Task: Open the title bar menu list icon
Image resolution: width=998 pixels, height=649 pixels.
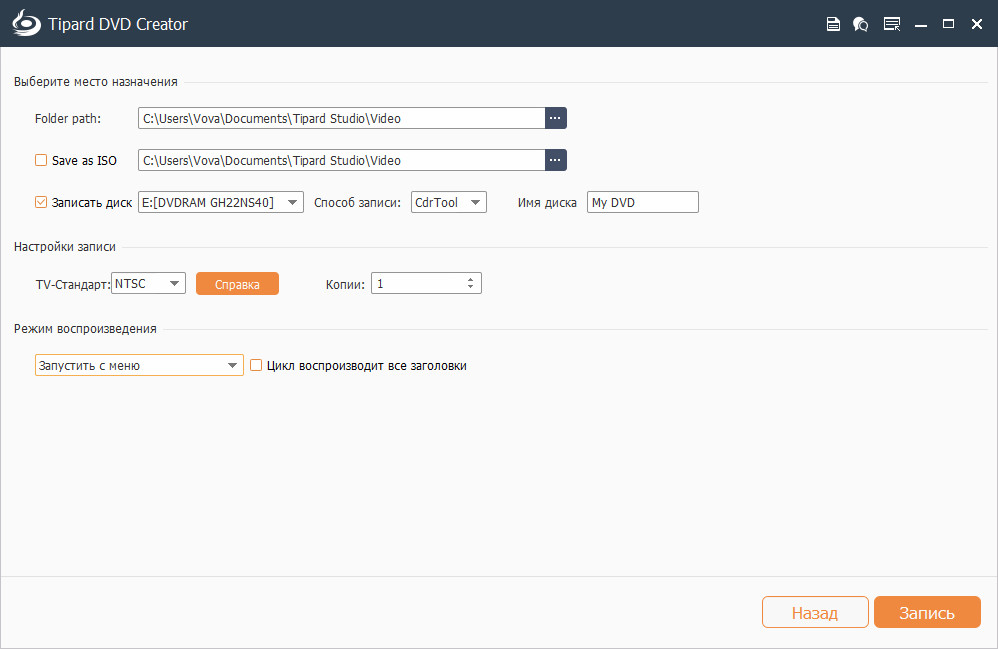Action: tap(892, 24)
